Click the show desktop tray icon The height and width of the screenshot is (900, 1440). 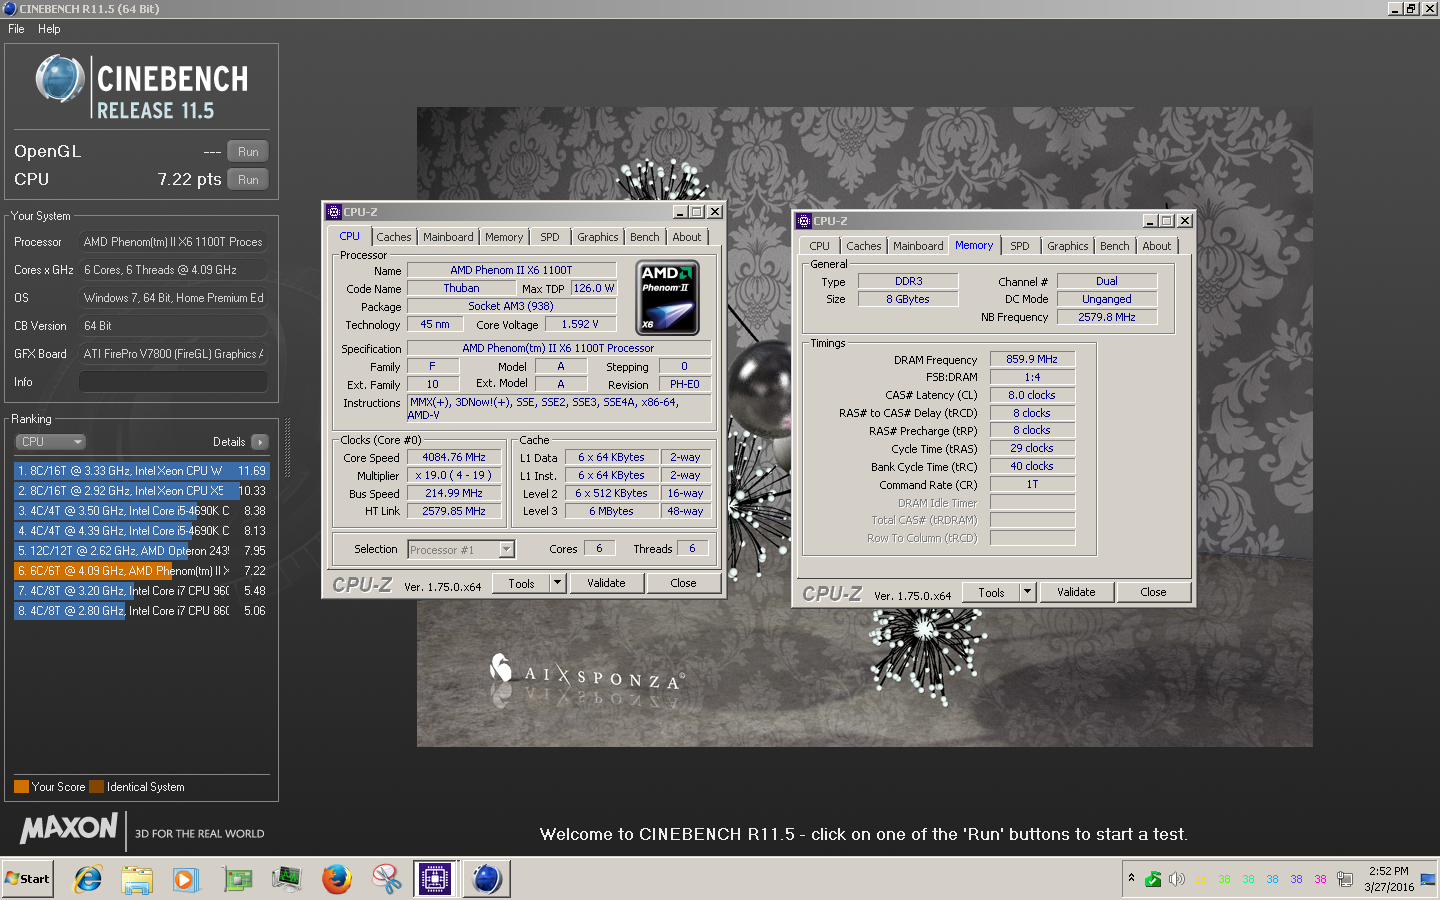(1427, 879)
